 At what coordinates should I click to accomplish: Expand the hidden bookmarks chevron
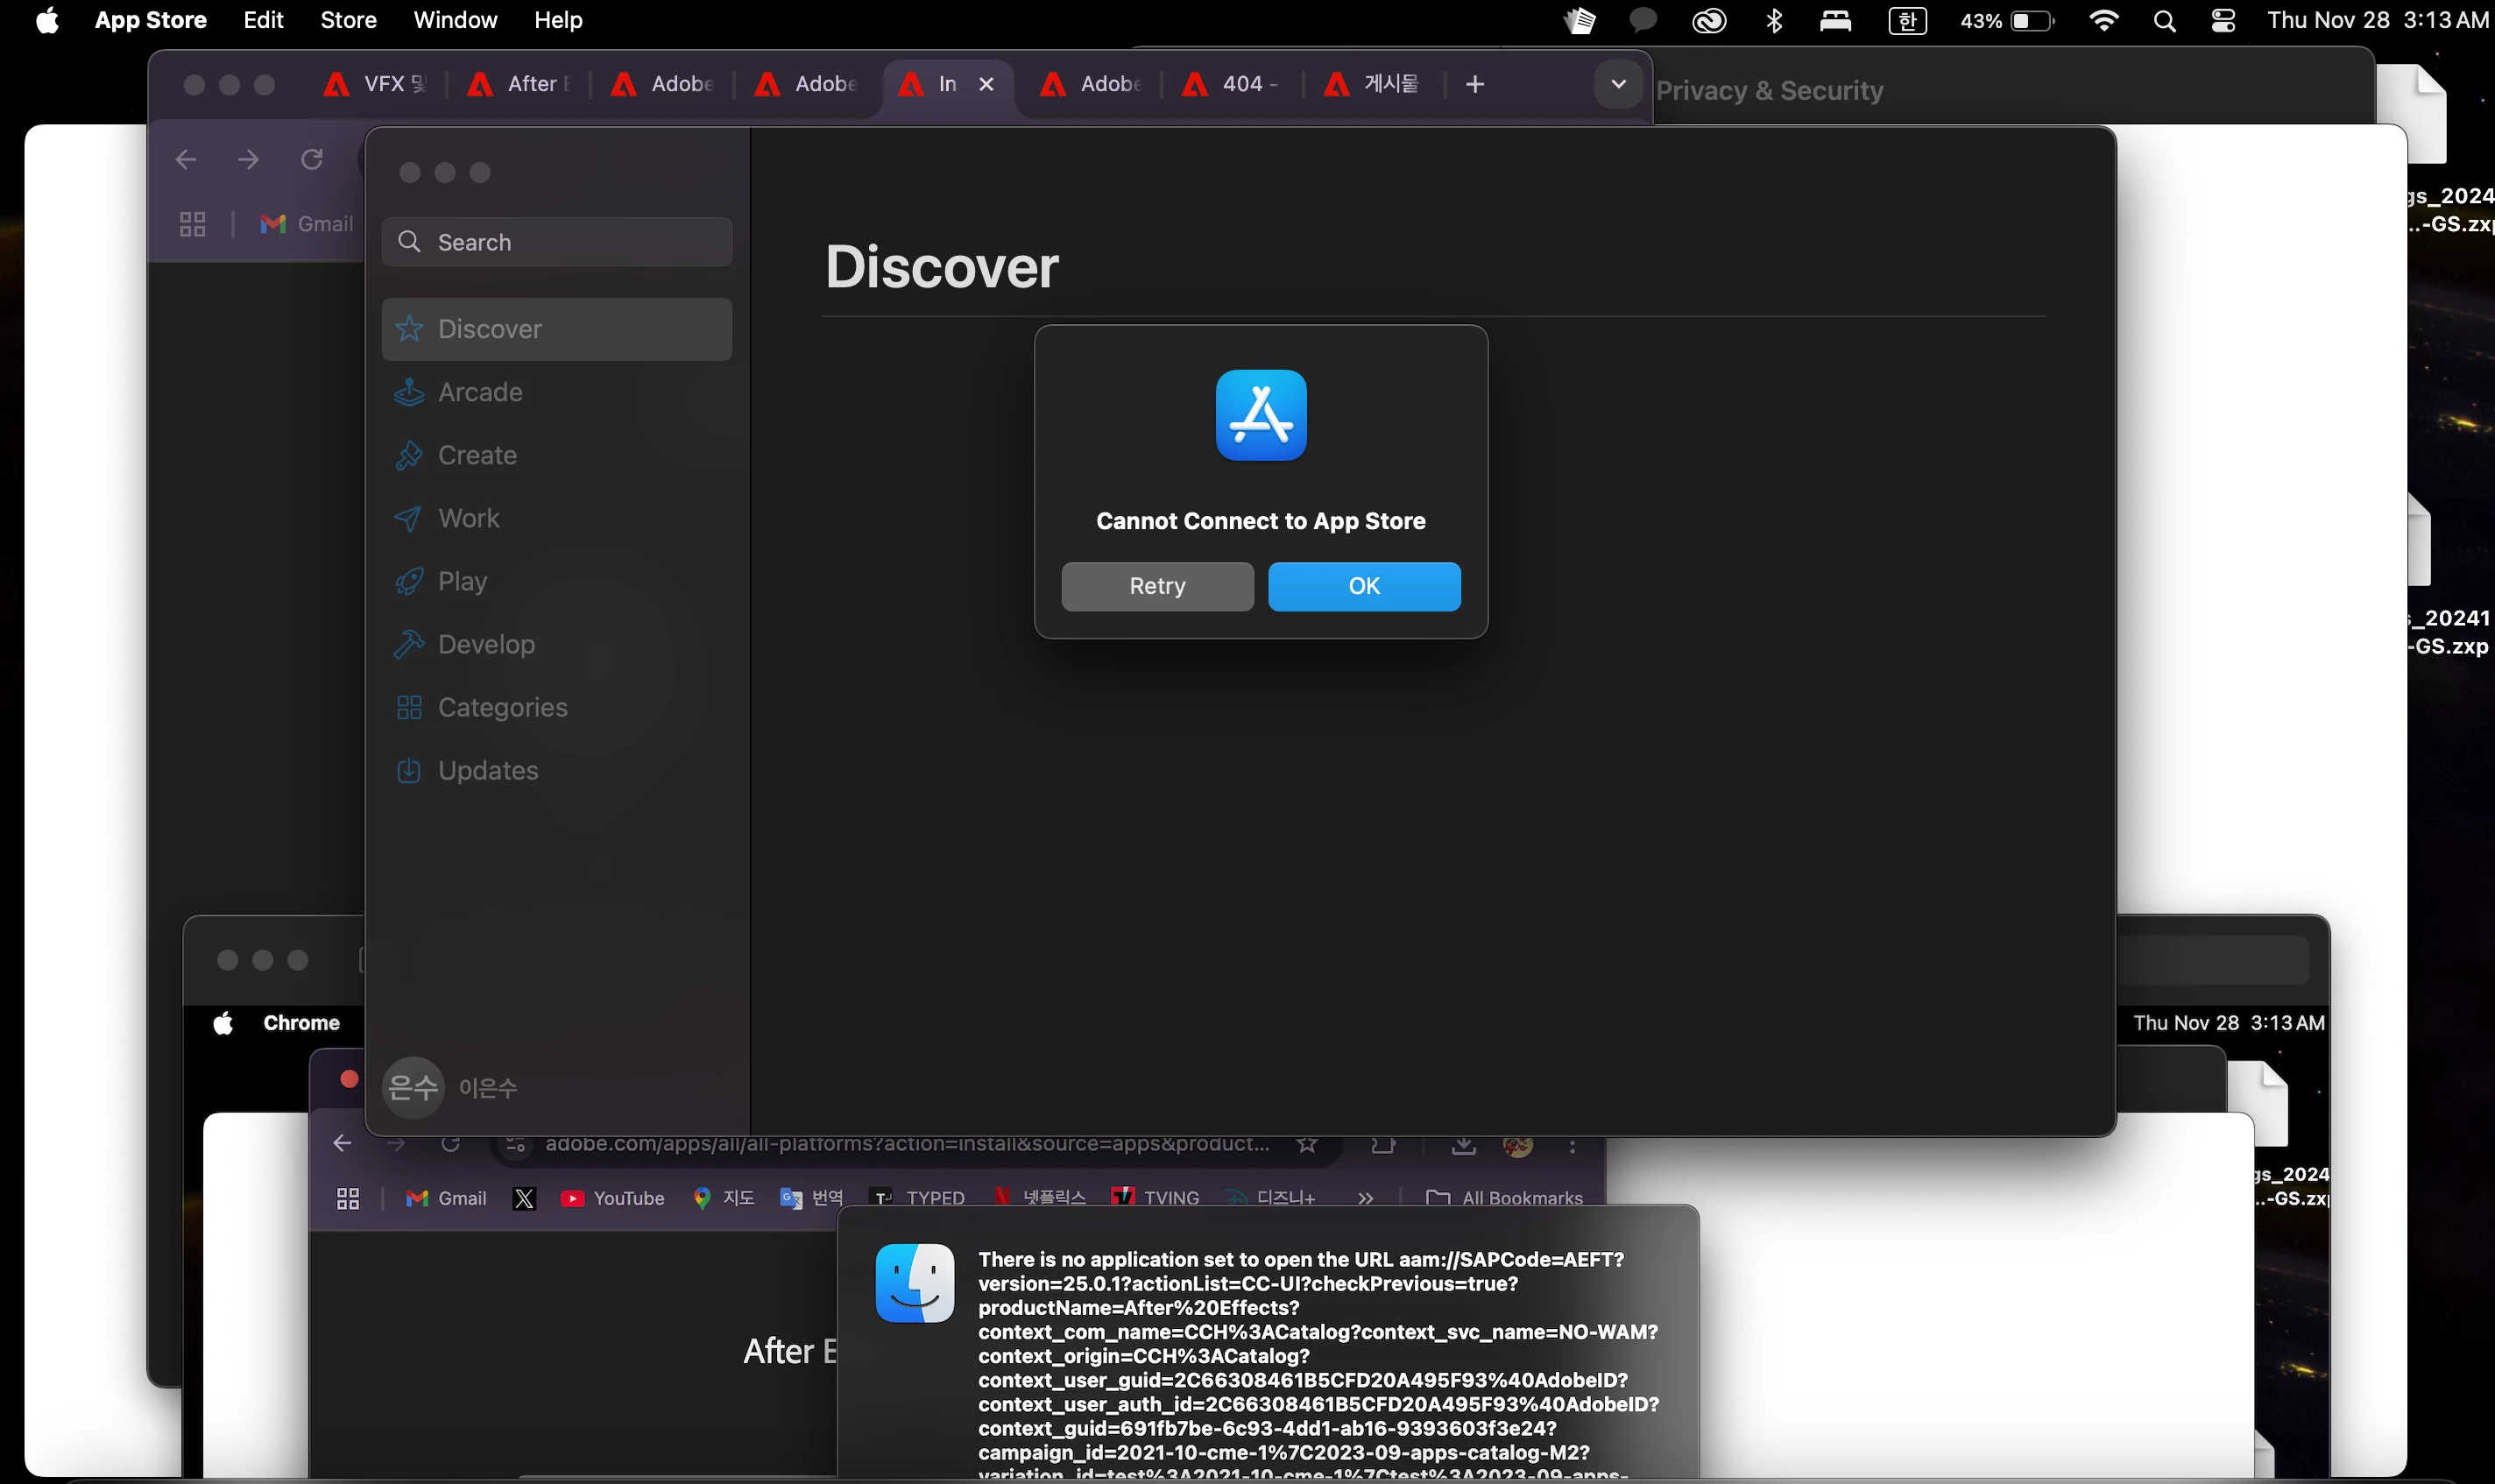click(x=1365, y=1198)
